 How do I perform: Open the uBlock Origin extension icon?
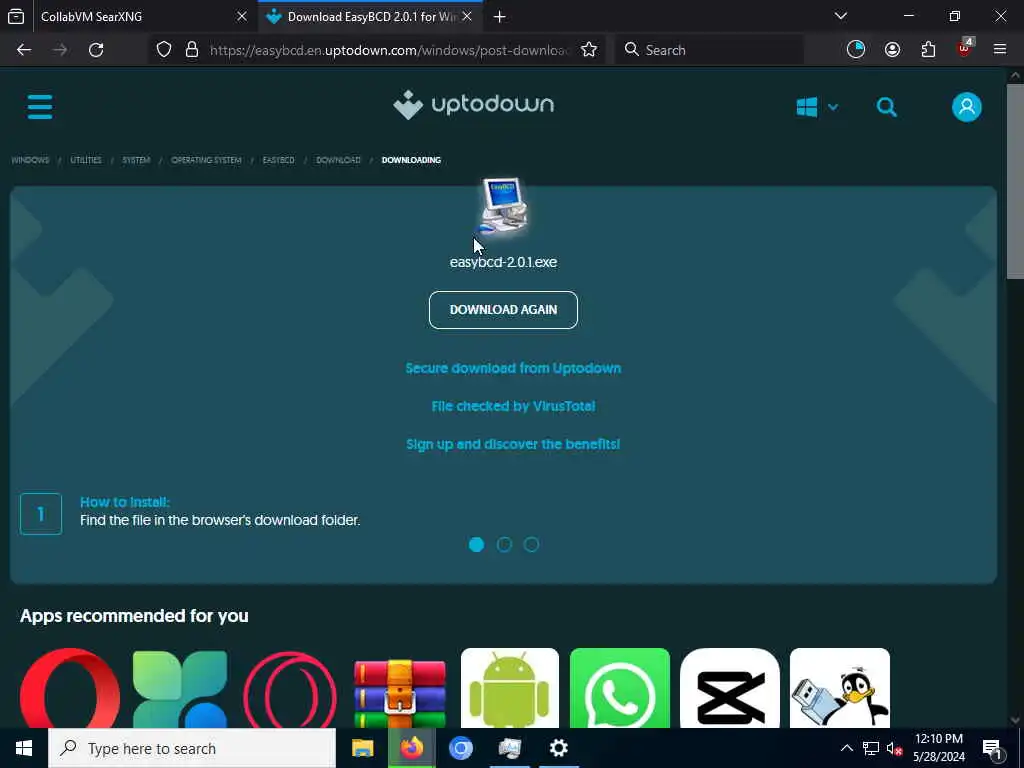(965, 48)
